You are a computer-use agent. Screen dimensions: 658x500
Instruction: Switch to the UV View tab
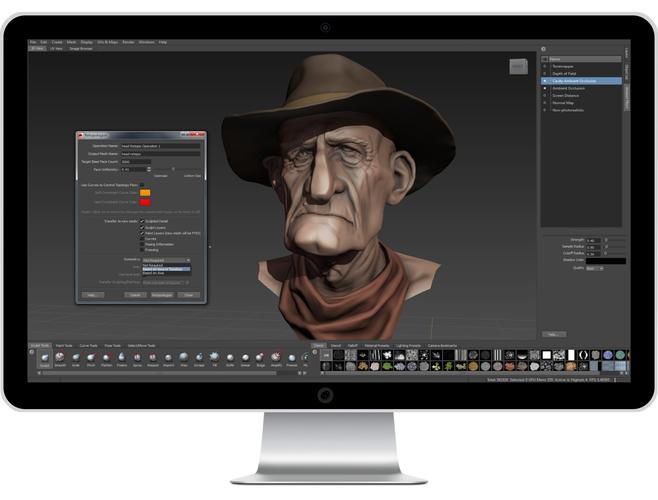[56, 49]
